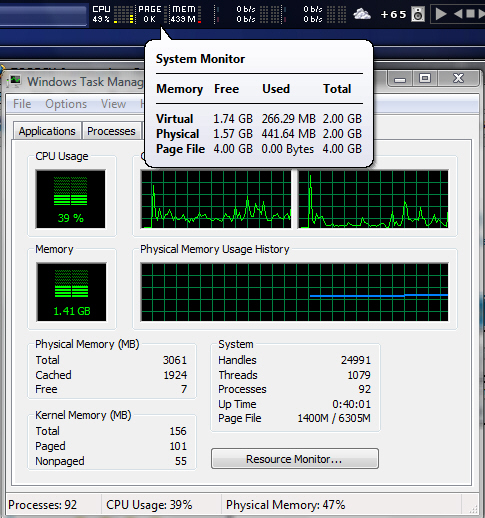The height and width of the screenshot is (518, 485).
Task: Open the File menu in Task Manager
Action: (22, 104)
